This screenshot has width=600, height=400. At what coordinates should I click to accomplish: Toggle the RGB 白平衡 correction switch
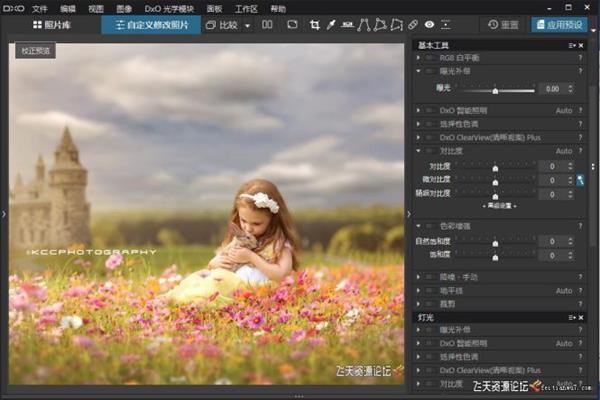pos(430,58)
